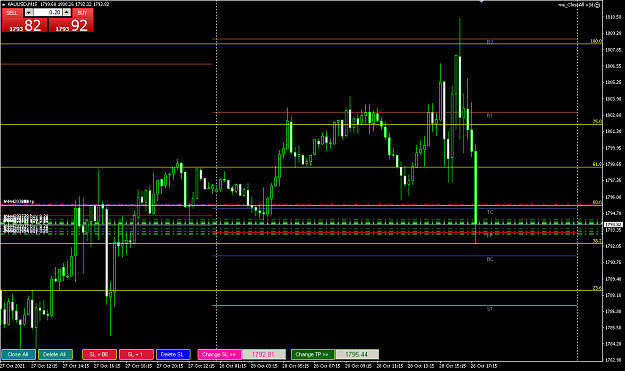Click the 23.6 Fibonacci level label
This screenshot has height=371, width=625.
pyautogui.click(x=597, y=288)
